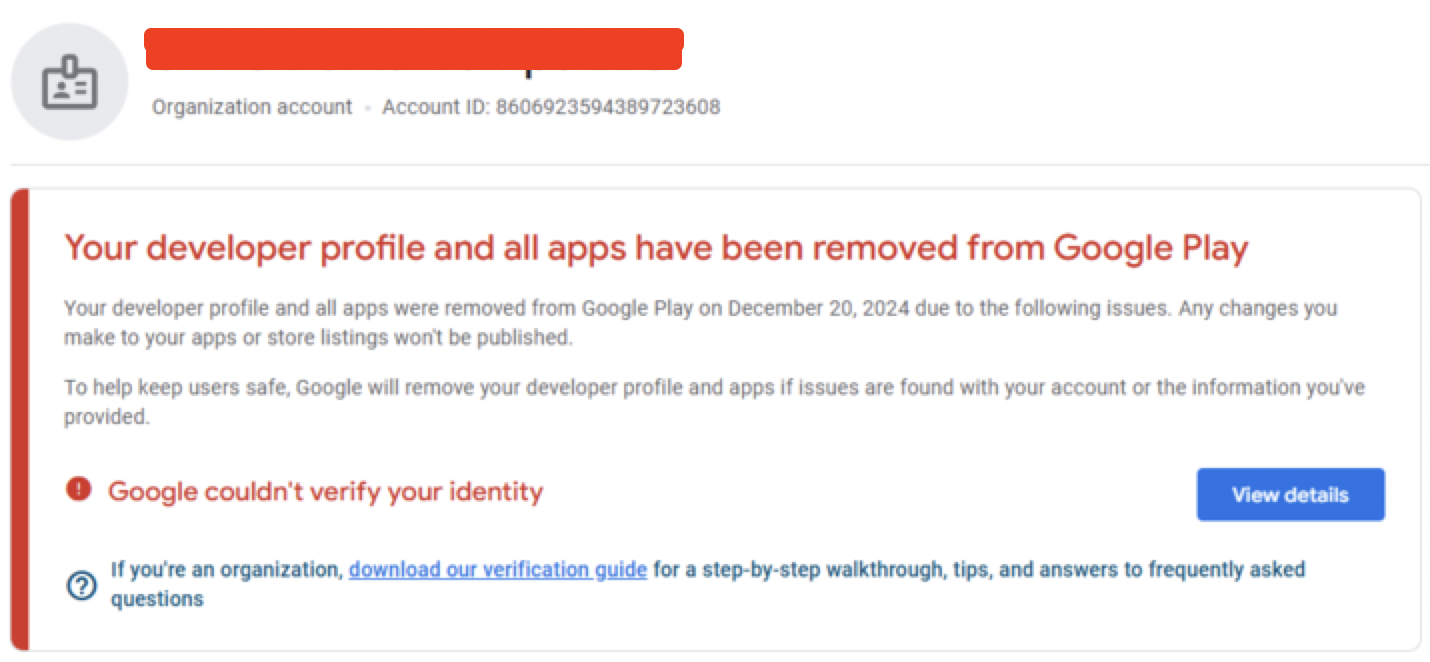Click the divider line below the account header

pos(720,165)
